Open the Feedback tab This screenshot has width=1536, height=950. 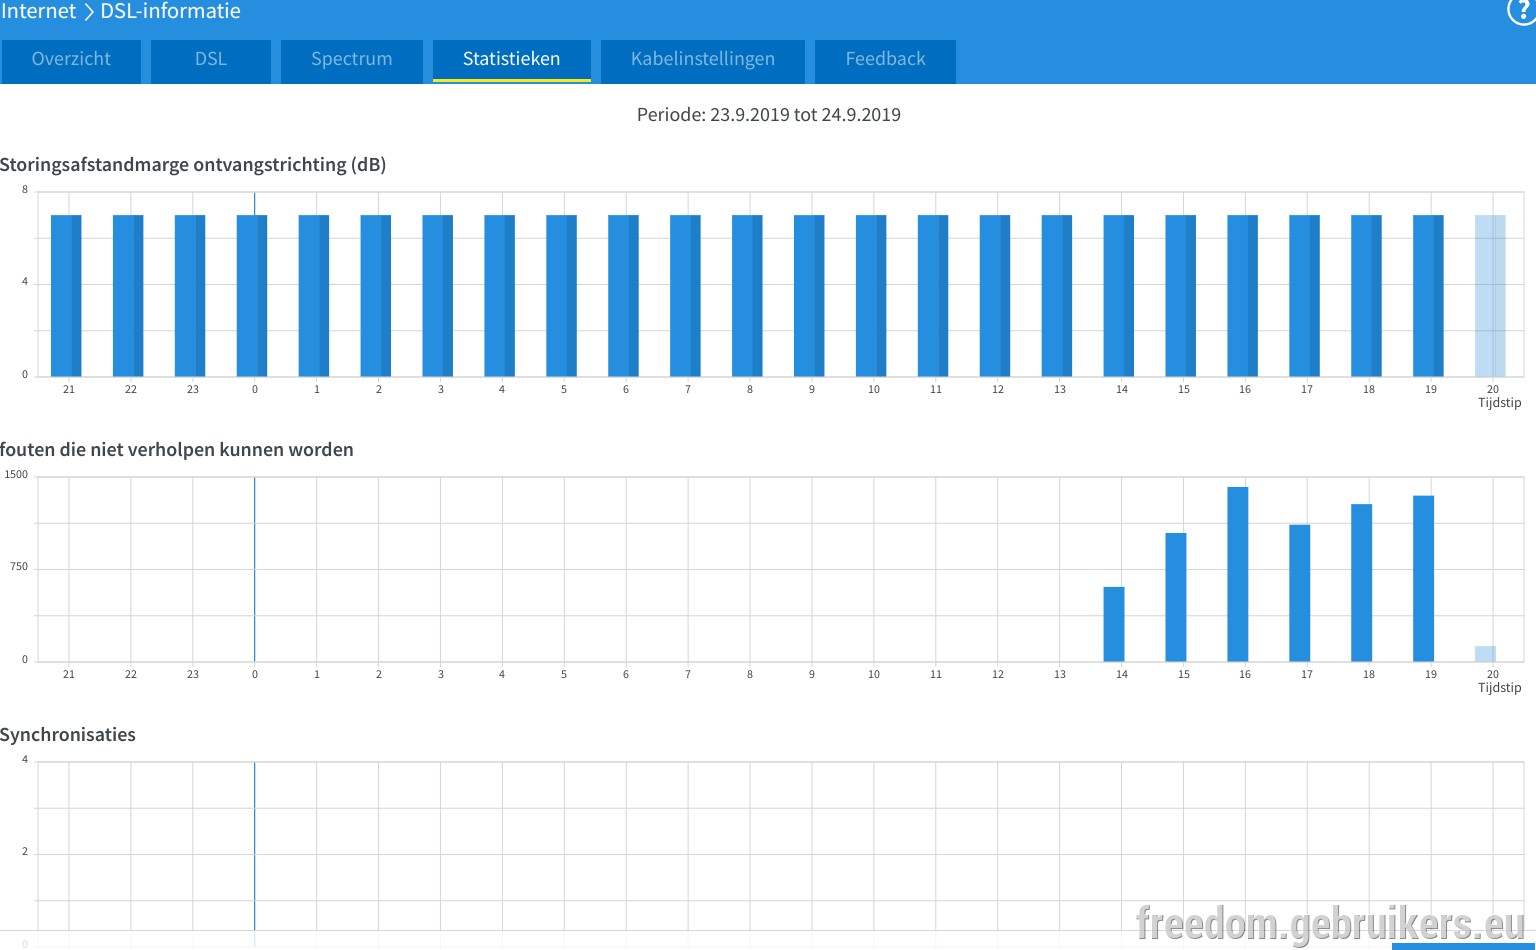(x=886, y=61)
